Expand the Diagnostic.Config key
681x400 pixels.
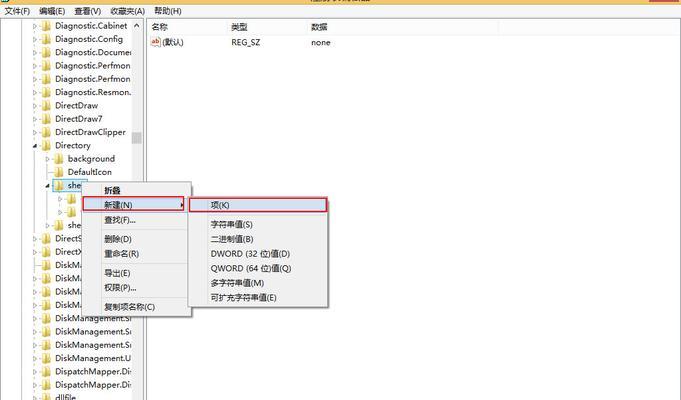[35, 40]
